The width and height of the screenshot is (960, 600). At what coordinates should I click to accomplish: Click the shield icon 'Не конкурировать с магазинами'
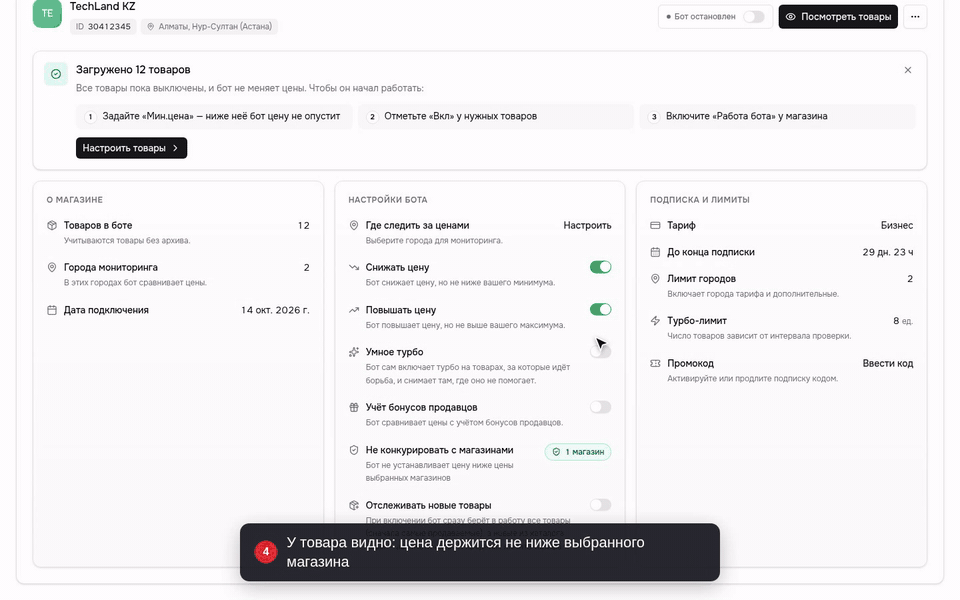coord(354,450)
